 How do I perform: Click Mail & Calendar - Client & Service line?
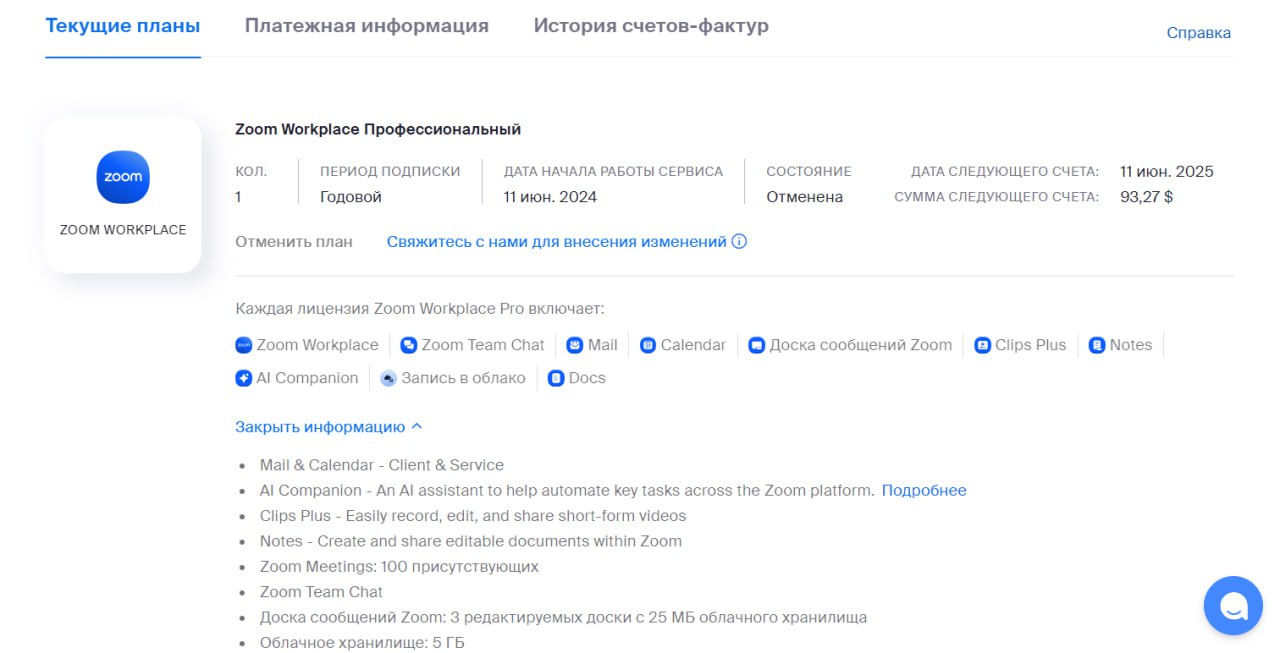382,465
